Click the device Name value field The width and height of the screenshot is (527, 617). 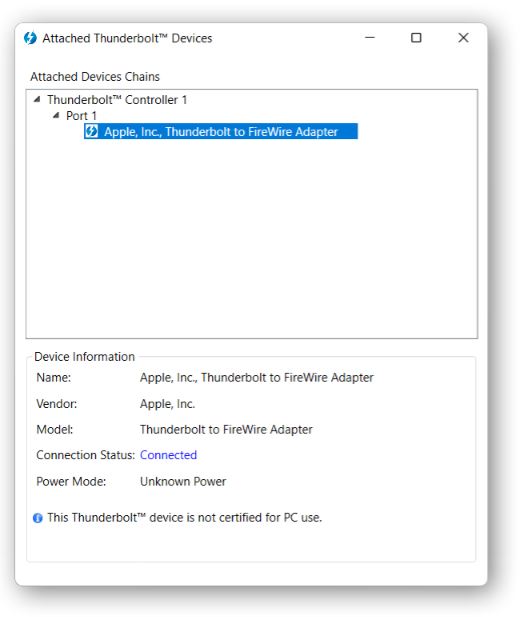coord(257,378)
